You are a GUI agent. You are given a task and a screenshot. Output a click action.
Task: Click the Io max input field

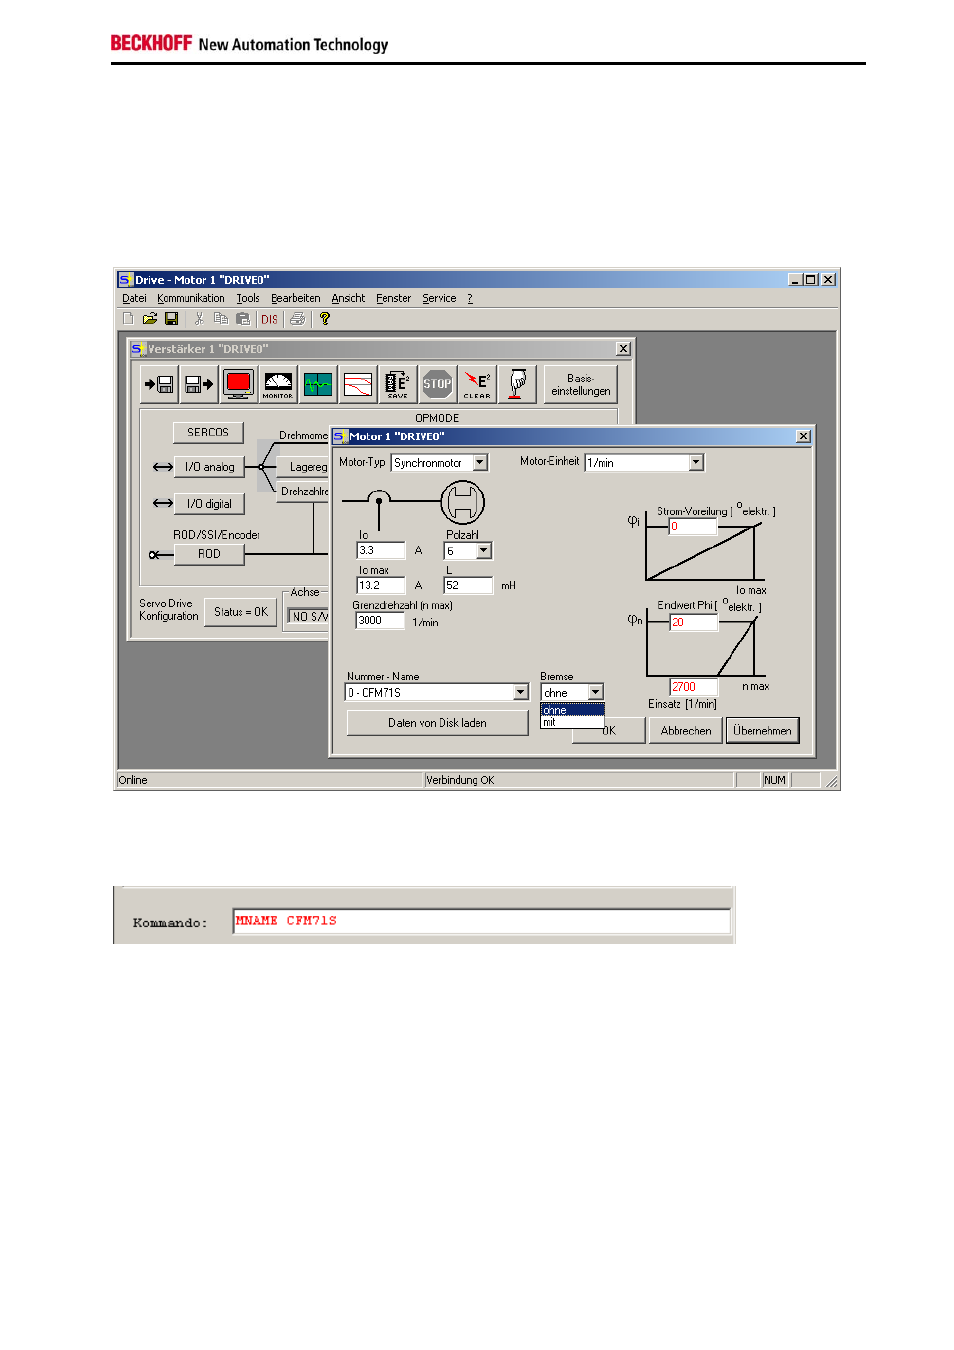381,586
